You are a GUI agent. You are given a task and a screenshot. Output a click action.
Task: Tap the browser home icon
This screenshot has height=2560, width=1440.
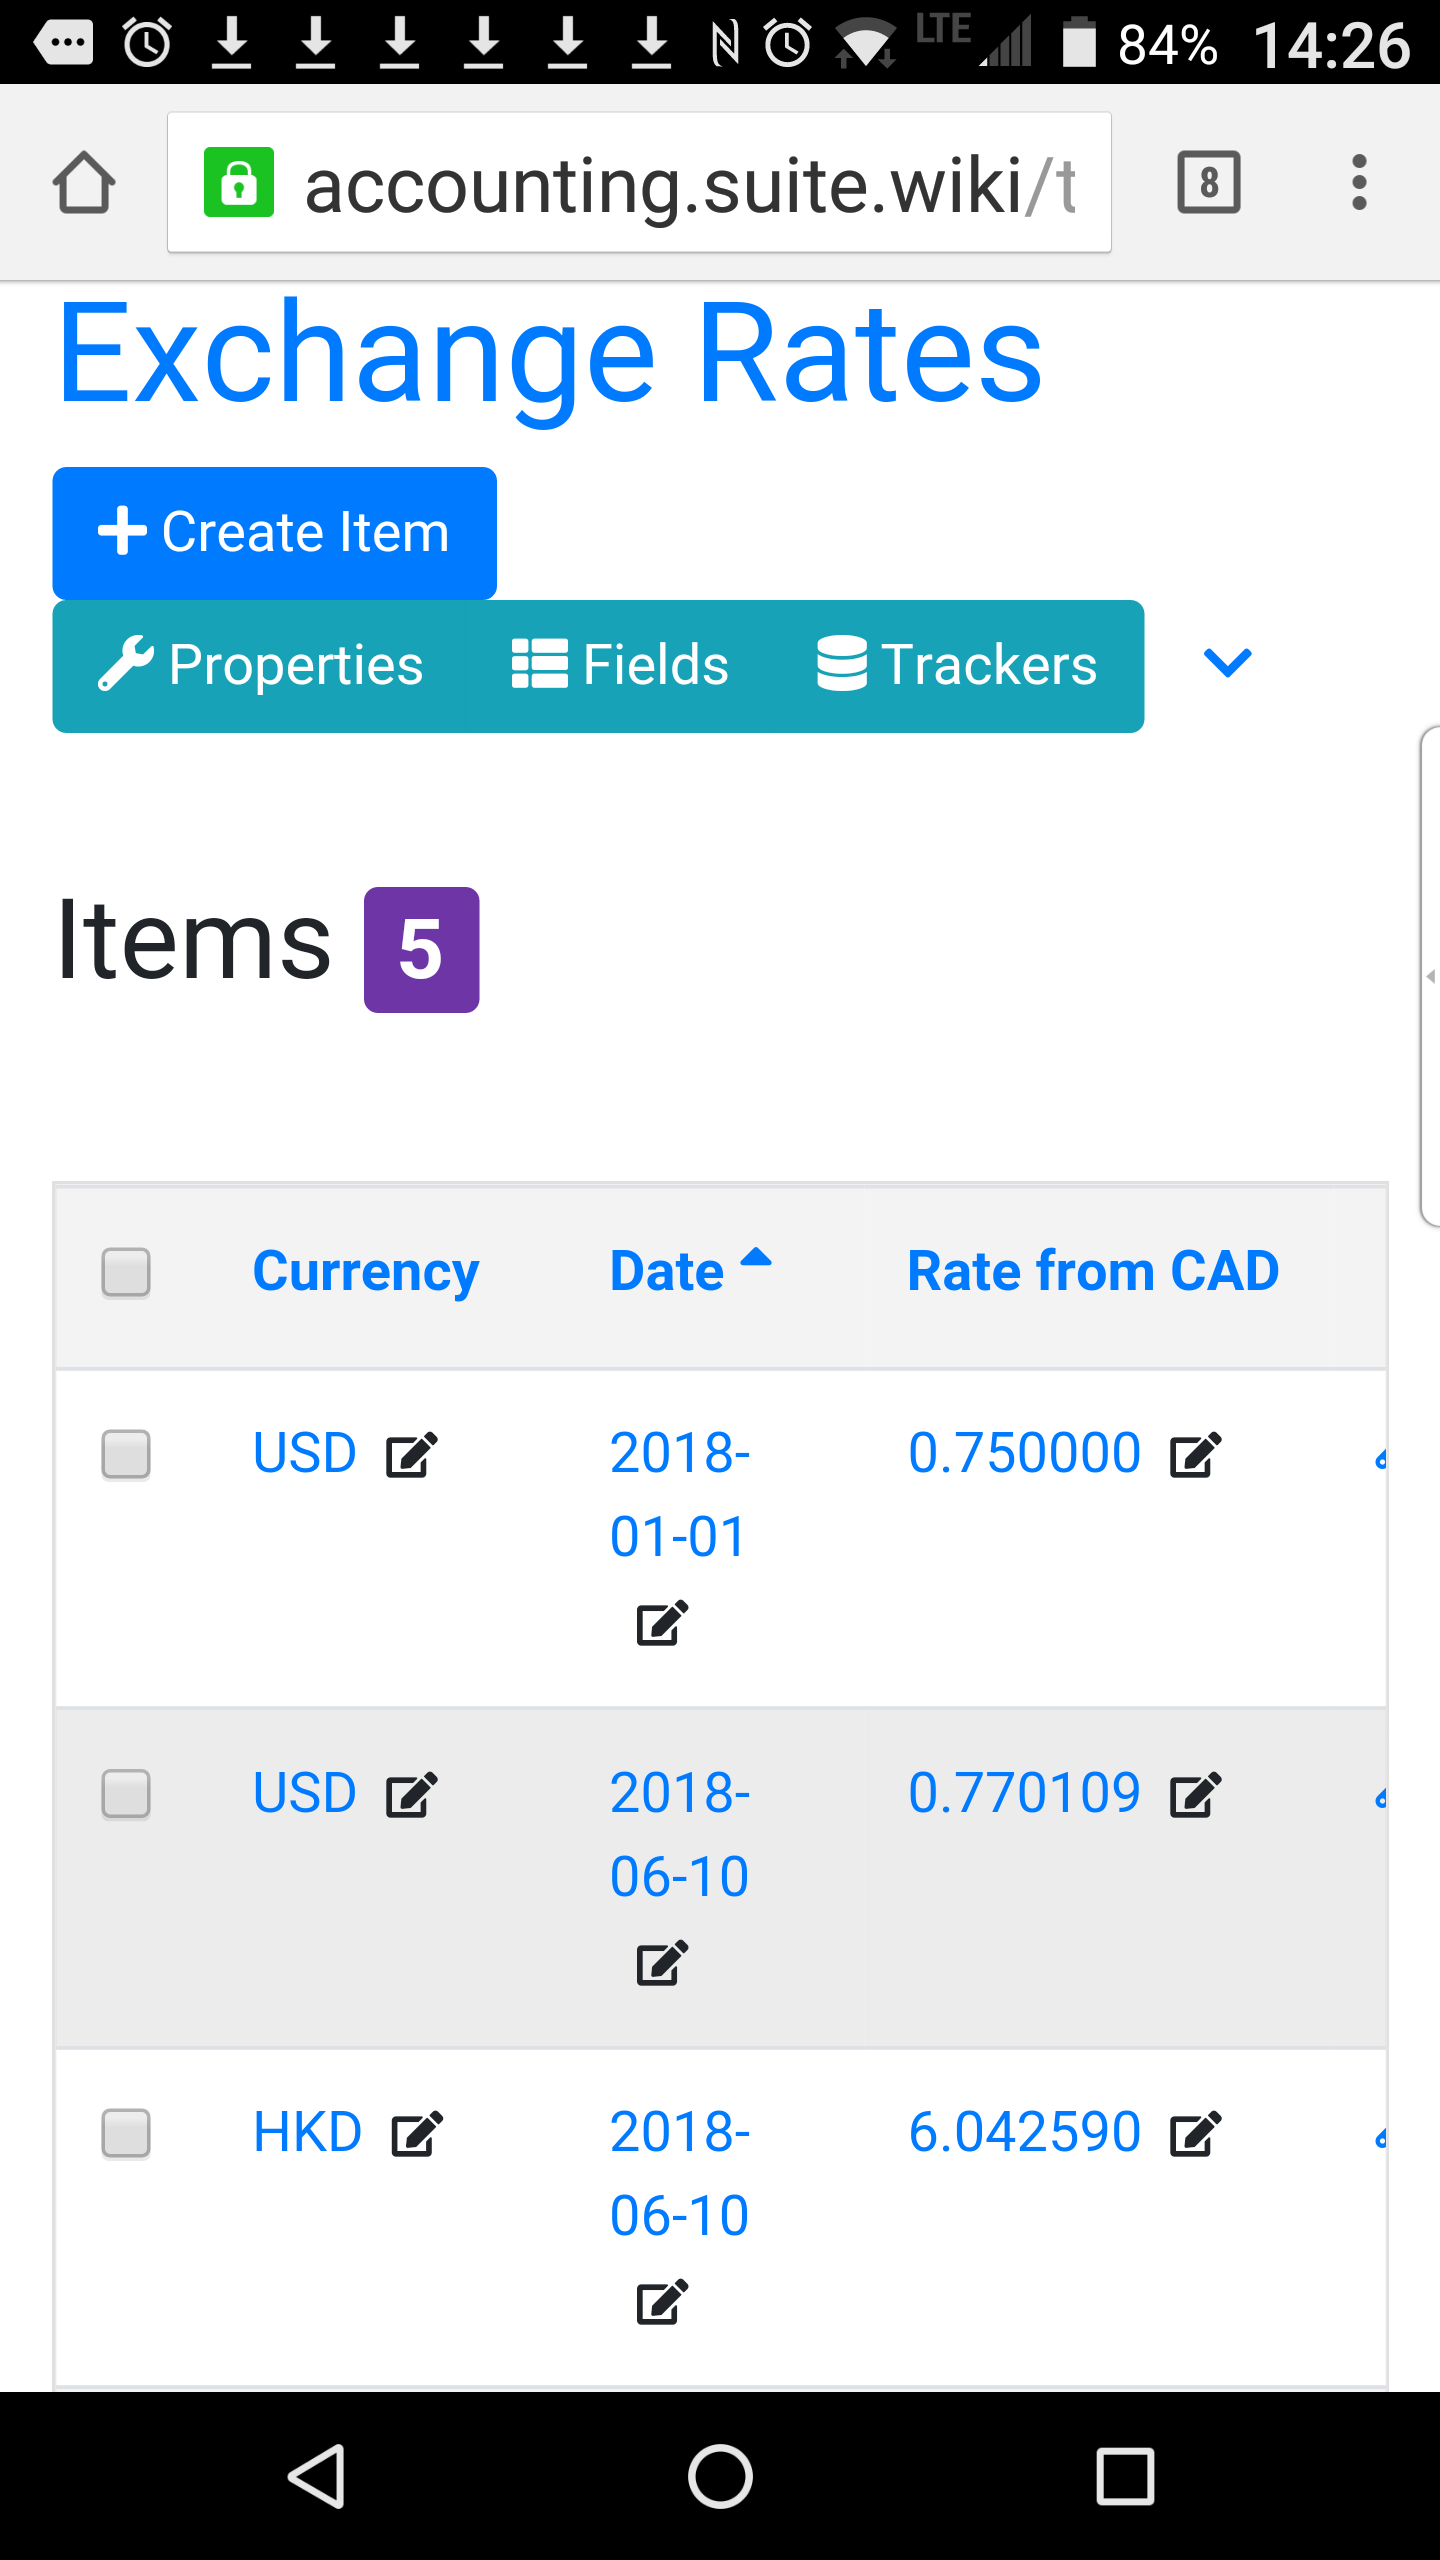point(84,182)
